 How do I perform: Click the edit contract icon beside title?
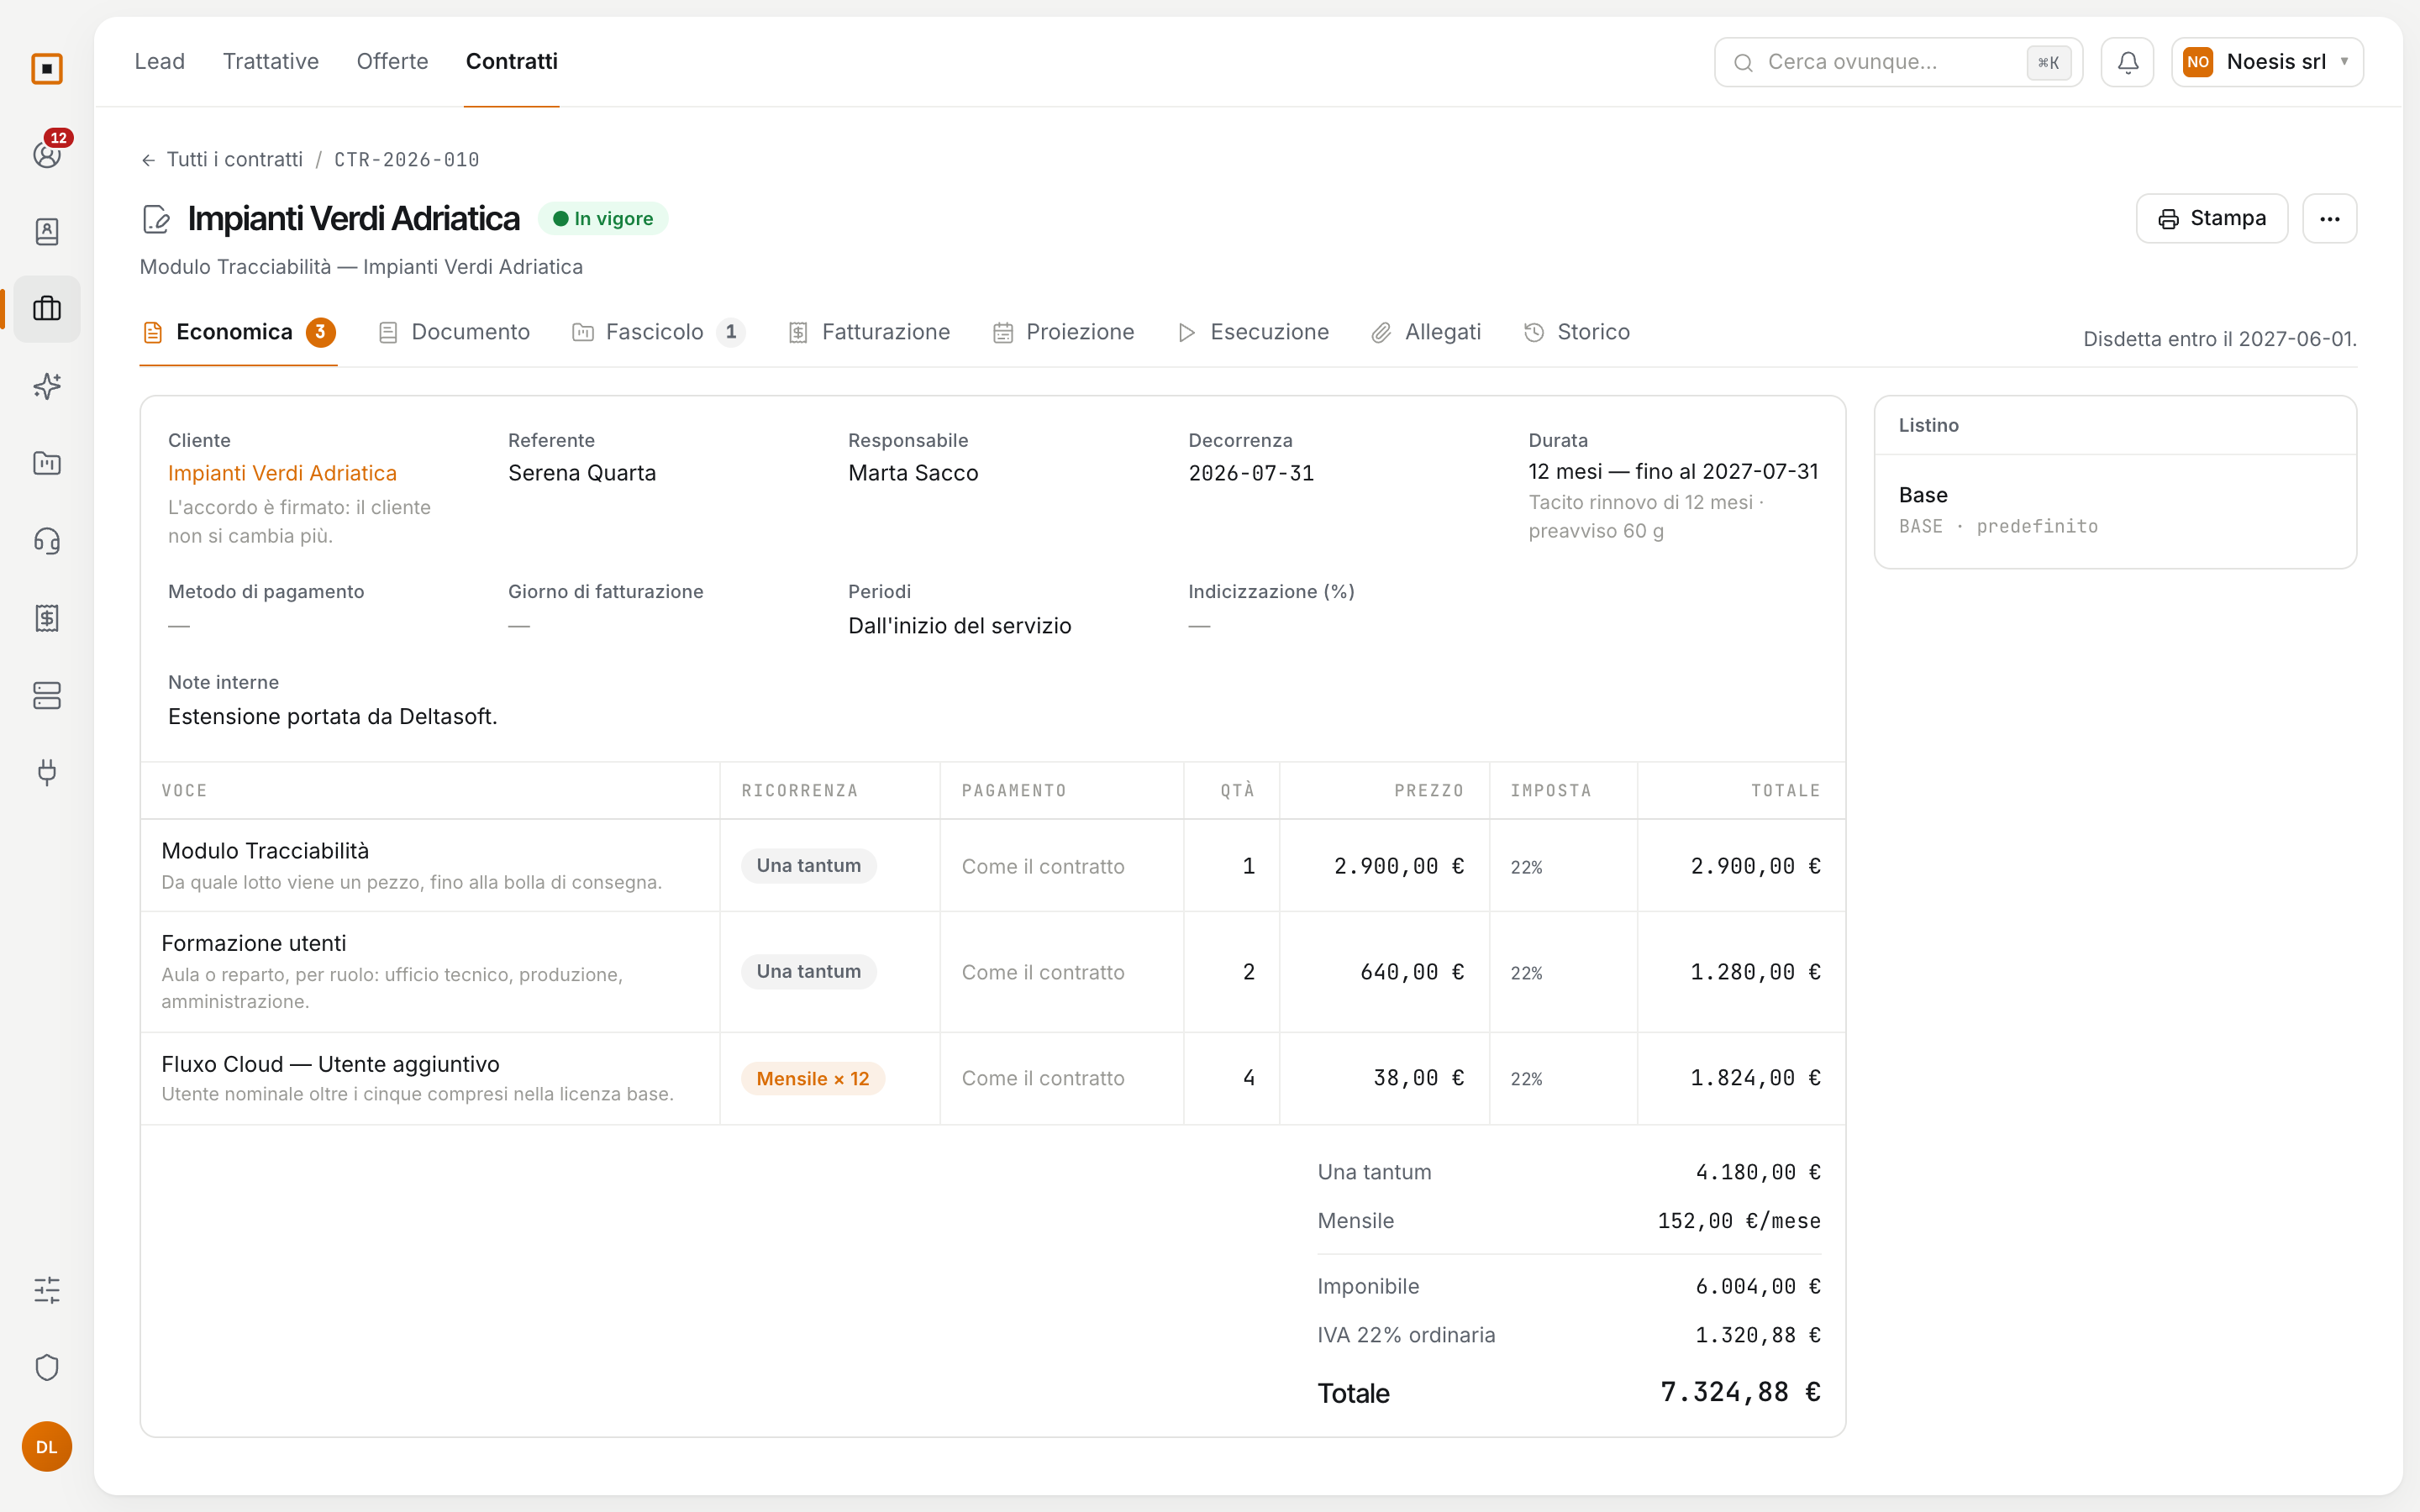point(156,219)
